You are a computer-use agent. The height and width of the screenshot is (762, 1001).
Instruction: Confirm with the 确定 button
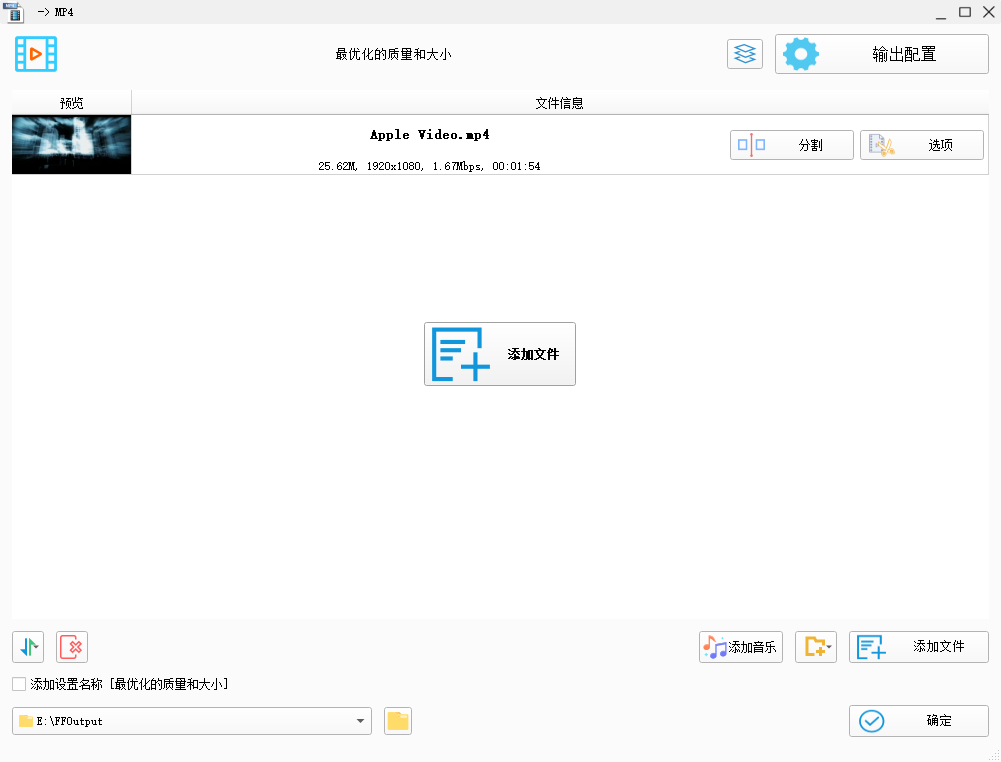[x=918, y=721]
